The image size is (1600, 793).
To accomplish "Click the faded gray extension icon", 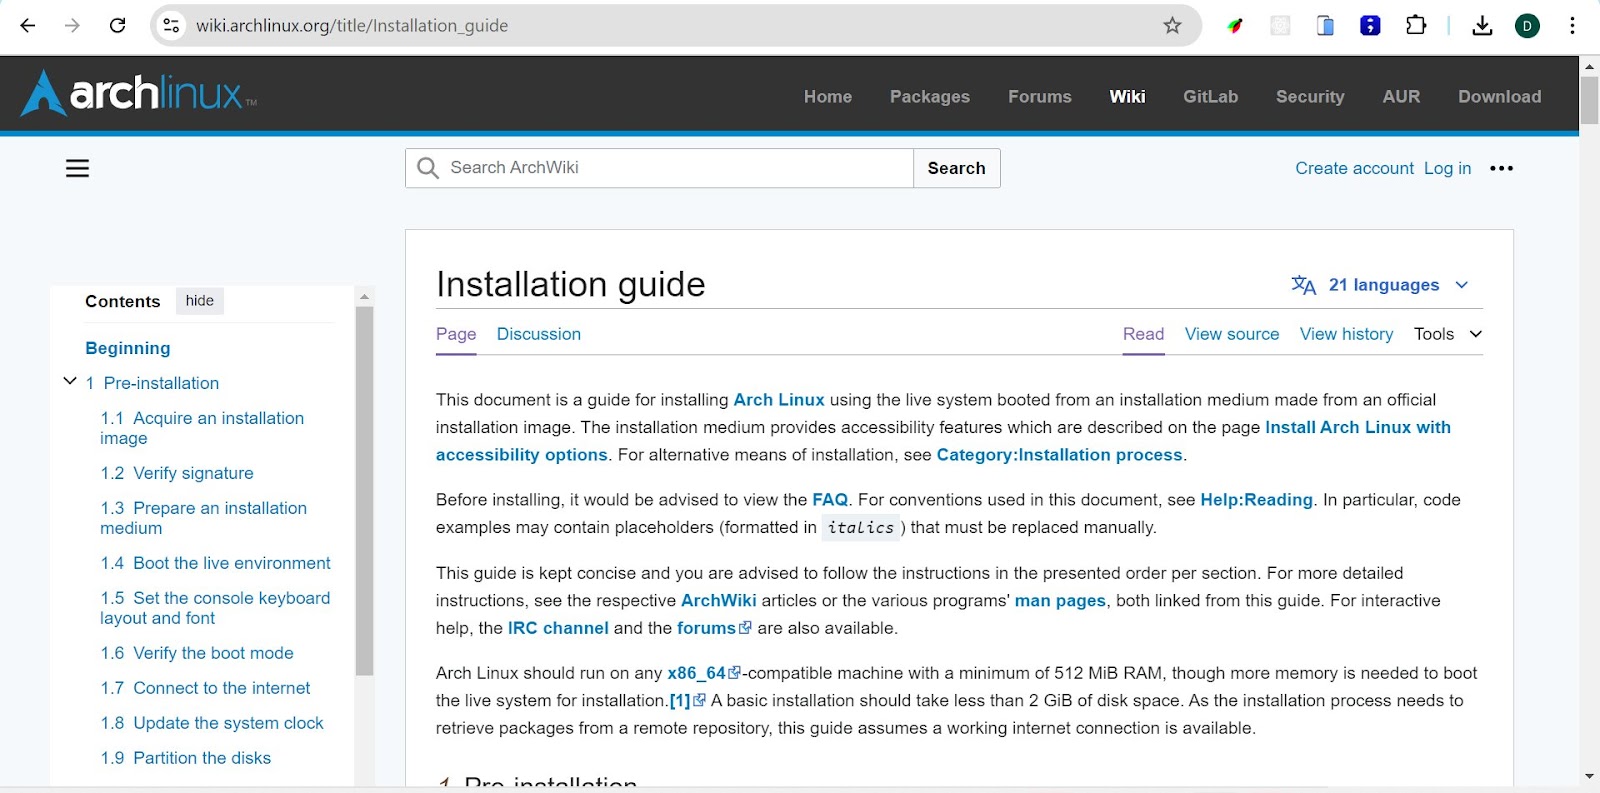I will [1280, 26].
